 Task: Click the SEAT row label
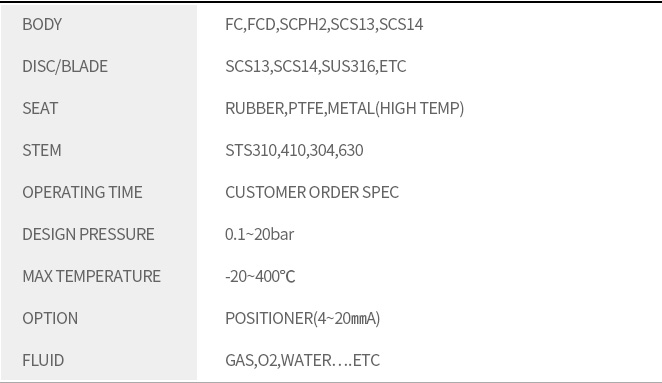[40, 108]
